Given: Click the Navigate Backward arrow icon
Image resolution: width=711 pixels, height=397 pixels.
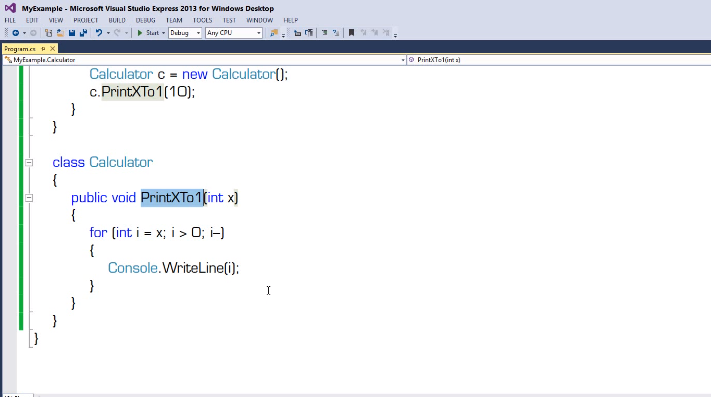Looking at the screenshot, I should (x=15, y=33).
